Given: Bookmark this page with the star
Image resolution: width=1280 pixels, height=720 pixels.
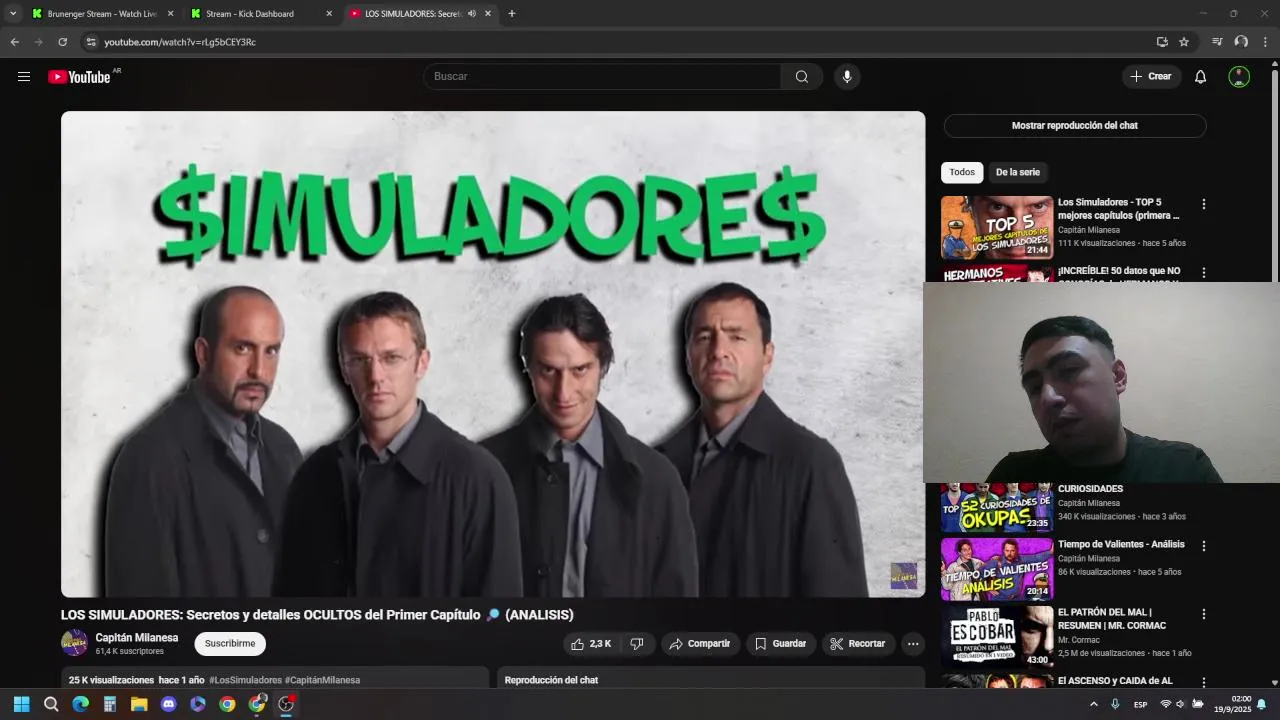Looking at the screenshot, I should pyautogui.click(x=1184, y=42).
